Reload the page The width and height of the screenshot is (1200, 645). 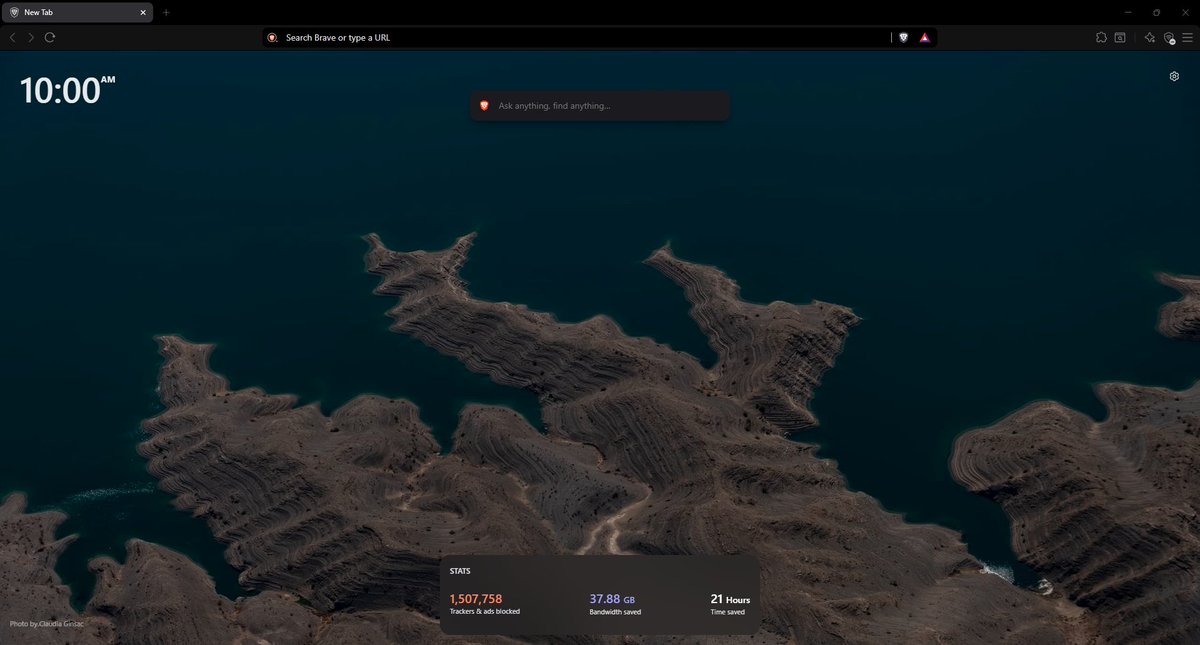[x=49, y=37]
